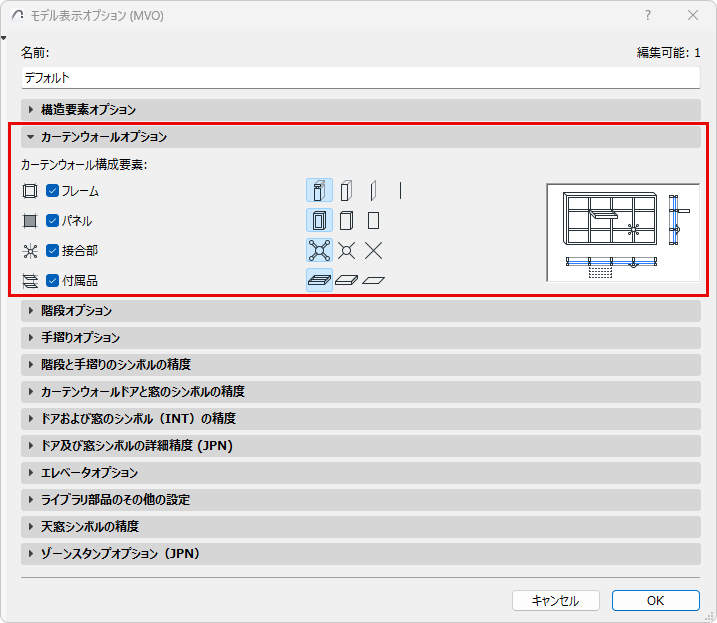717x623 pixels.
Task: Click the panel component icon beside パネル
Action: [x=30, y=221]
